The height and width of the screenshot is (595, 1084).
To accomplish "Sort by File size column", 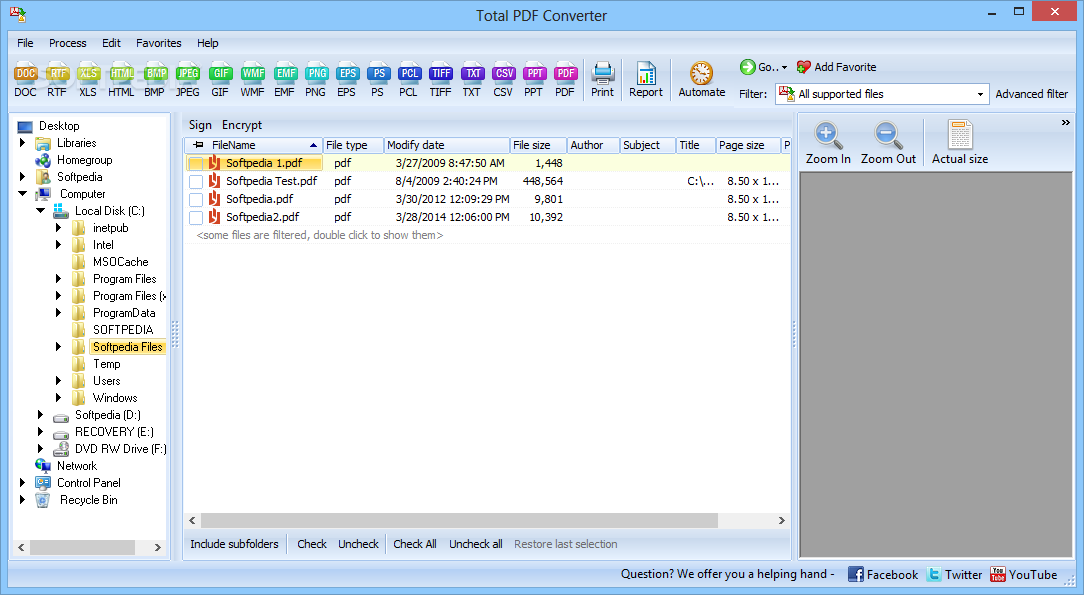I will 538,145.
